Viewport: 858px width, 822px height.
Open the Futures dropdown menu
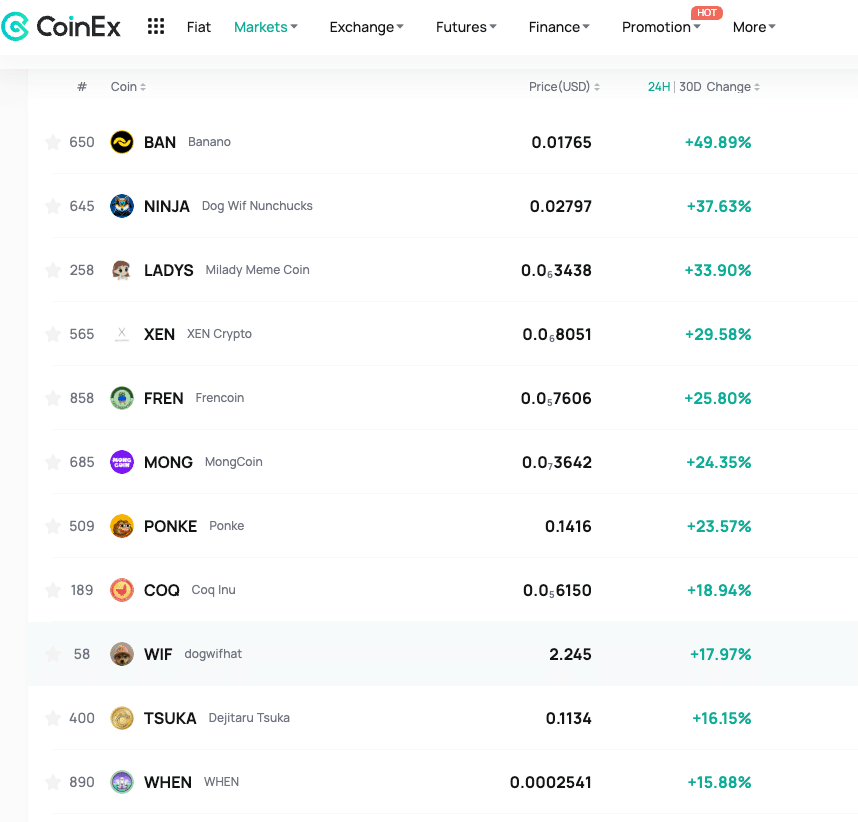(466, 27)
